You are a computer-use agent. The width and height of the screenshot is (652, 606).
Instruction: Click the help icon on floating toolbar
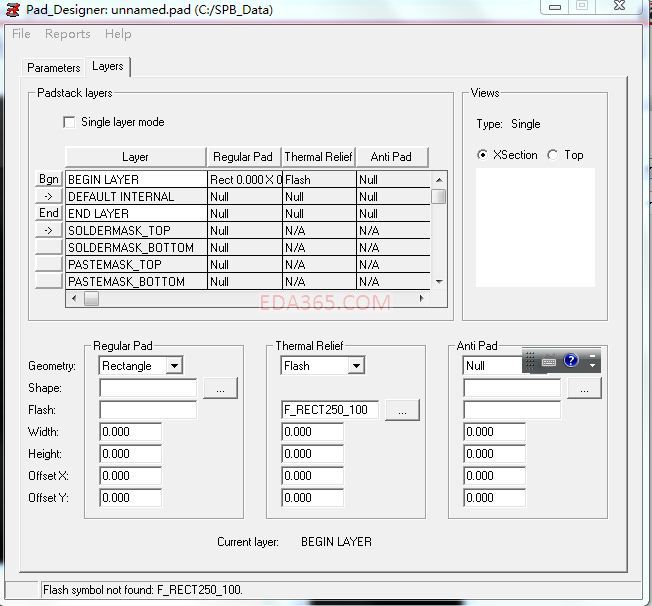point(571,361)
